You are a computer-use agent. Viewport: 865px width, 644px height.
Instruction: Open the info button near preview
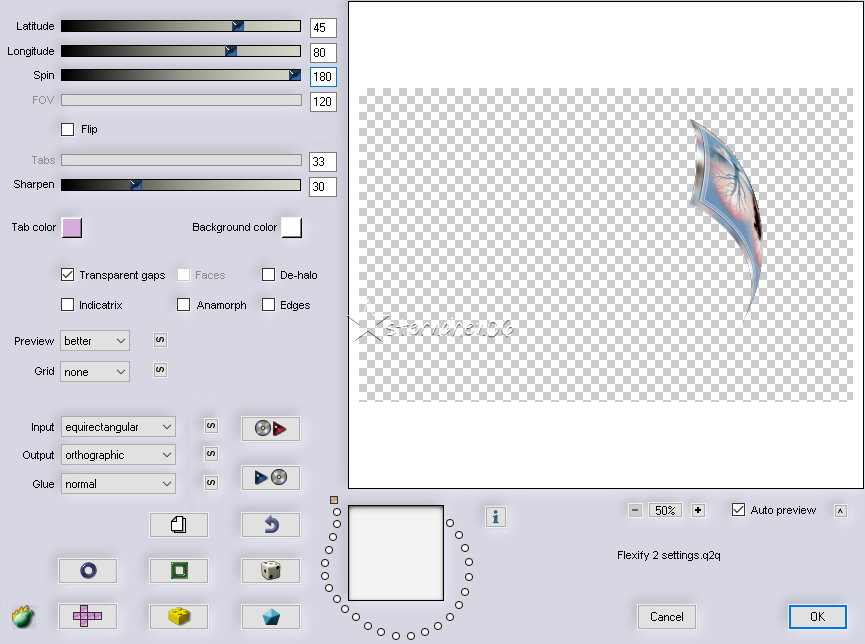[495, 516]
